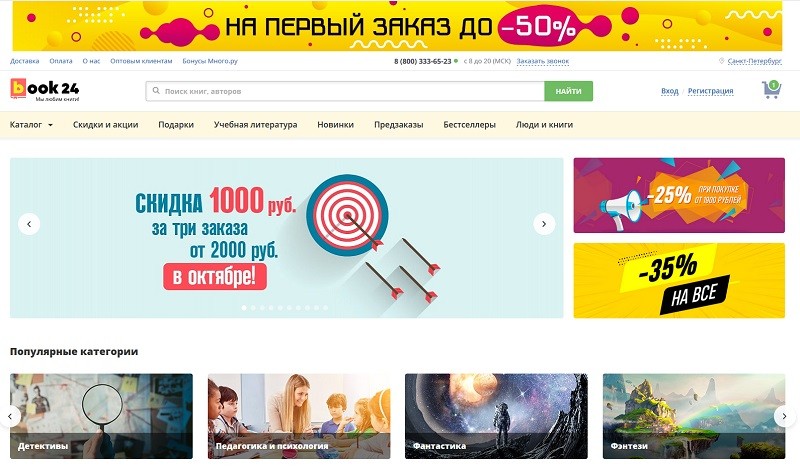This screenshot has height=471, width=800.
Task: Open the Регистрация link
Action: coord(710,91)
